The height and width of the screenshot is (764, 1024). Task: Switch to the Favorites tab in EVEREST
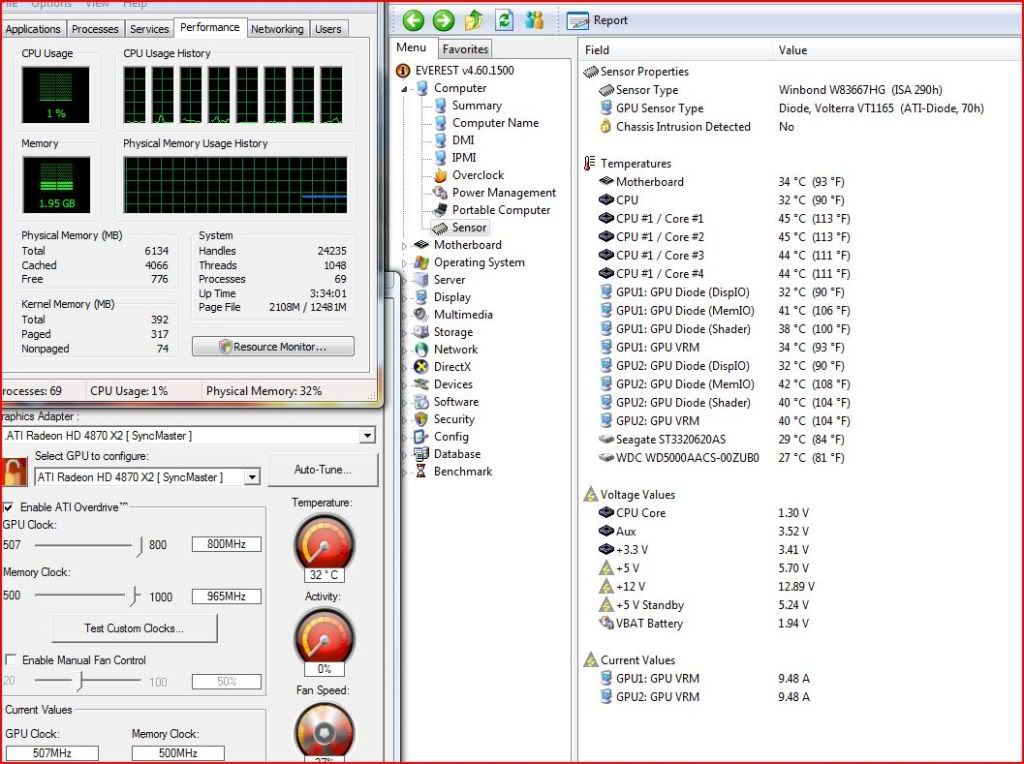(465, 49)
